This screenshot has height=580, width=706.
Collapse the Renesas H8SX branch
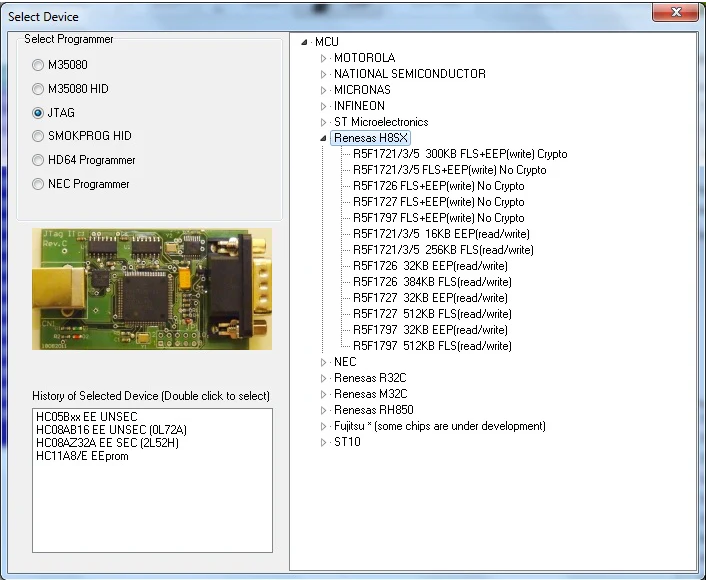323,138
